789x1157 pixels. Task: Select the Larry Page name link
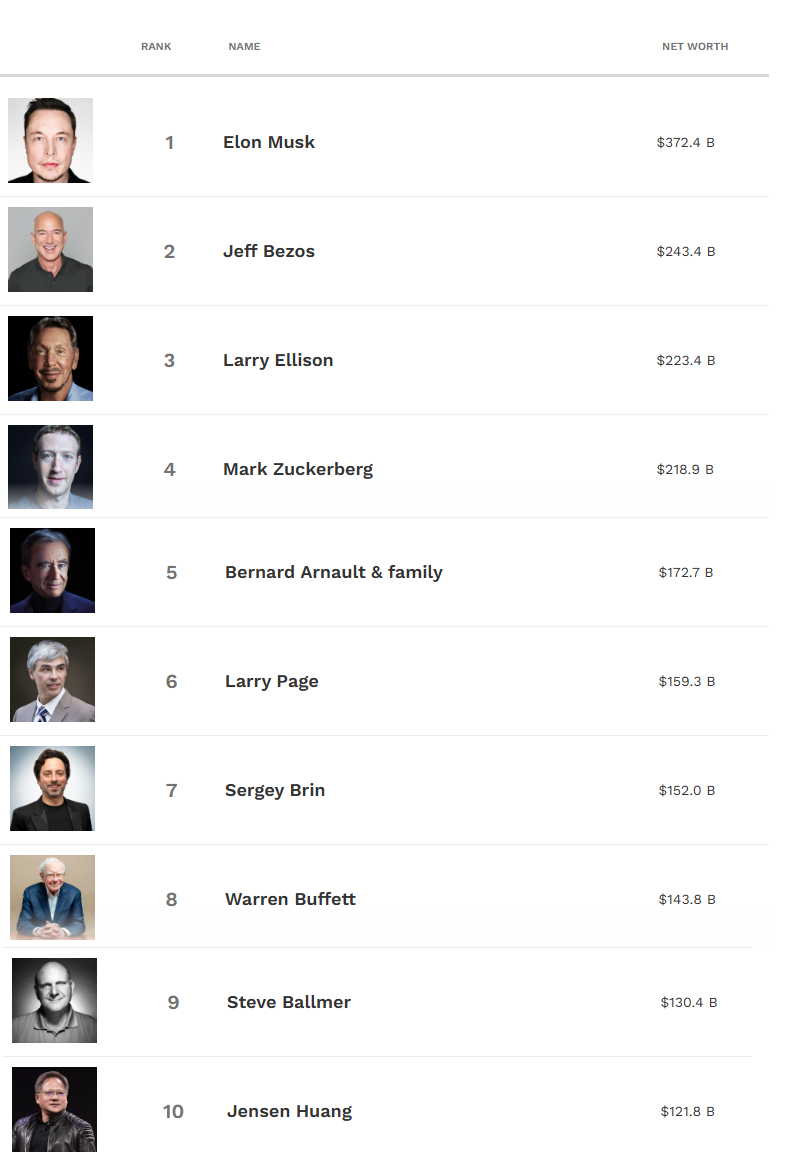click(272, 681)
